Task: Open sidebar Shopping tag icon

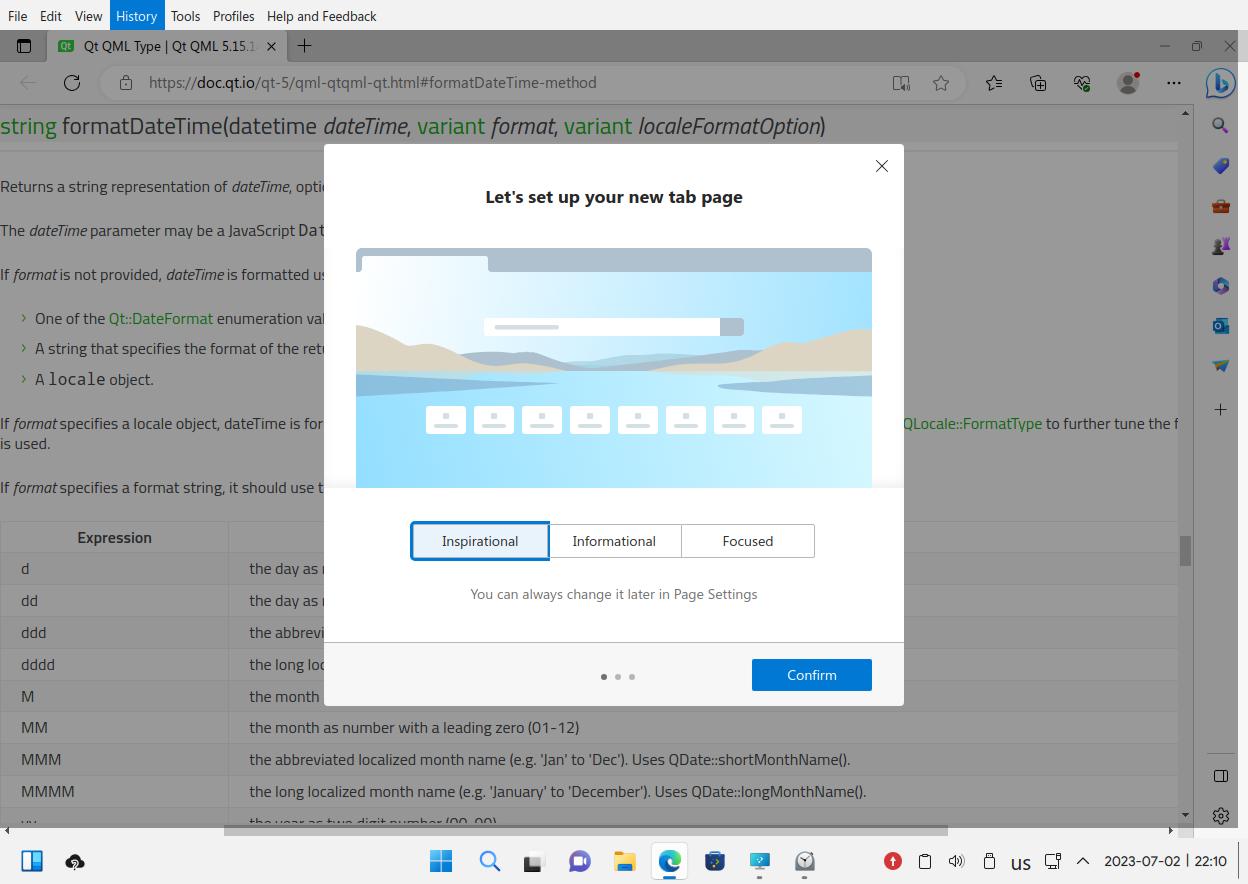Action: click(x=1220, y=166)
